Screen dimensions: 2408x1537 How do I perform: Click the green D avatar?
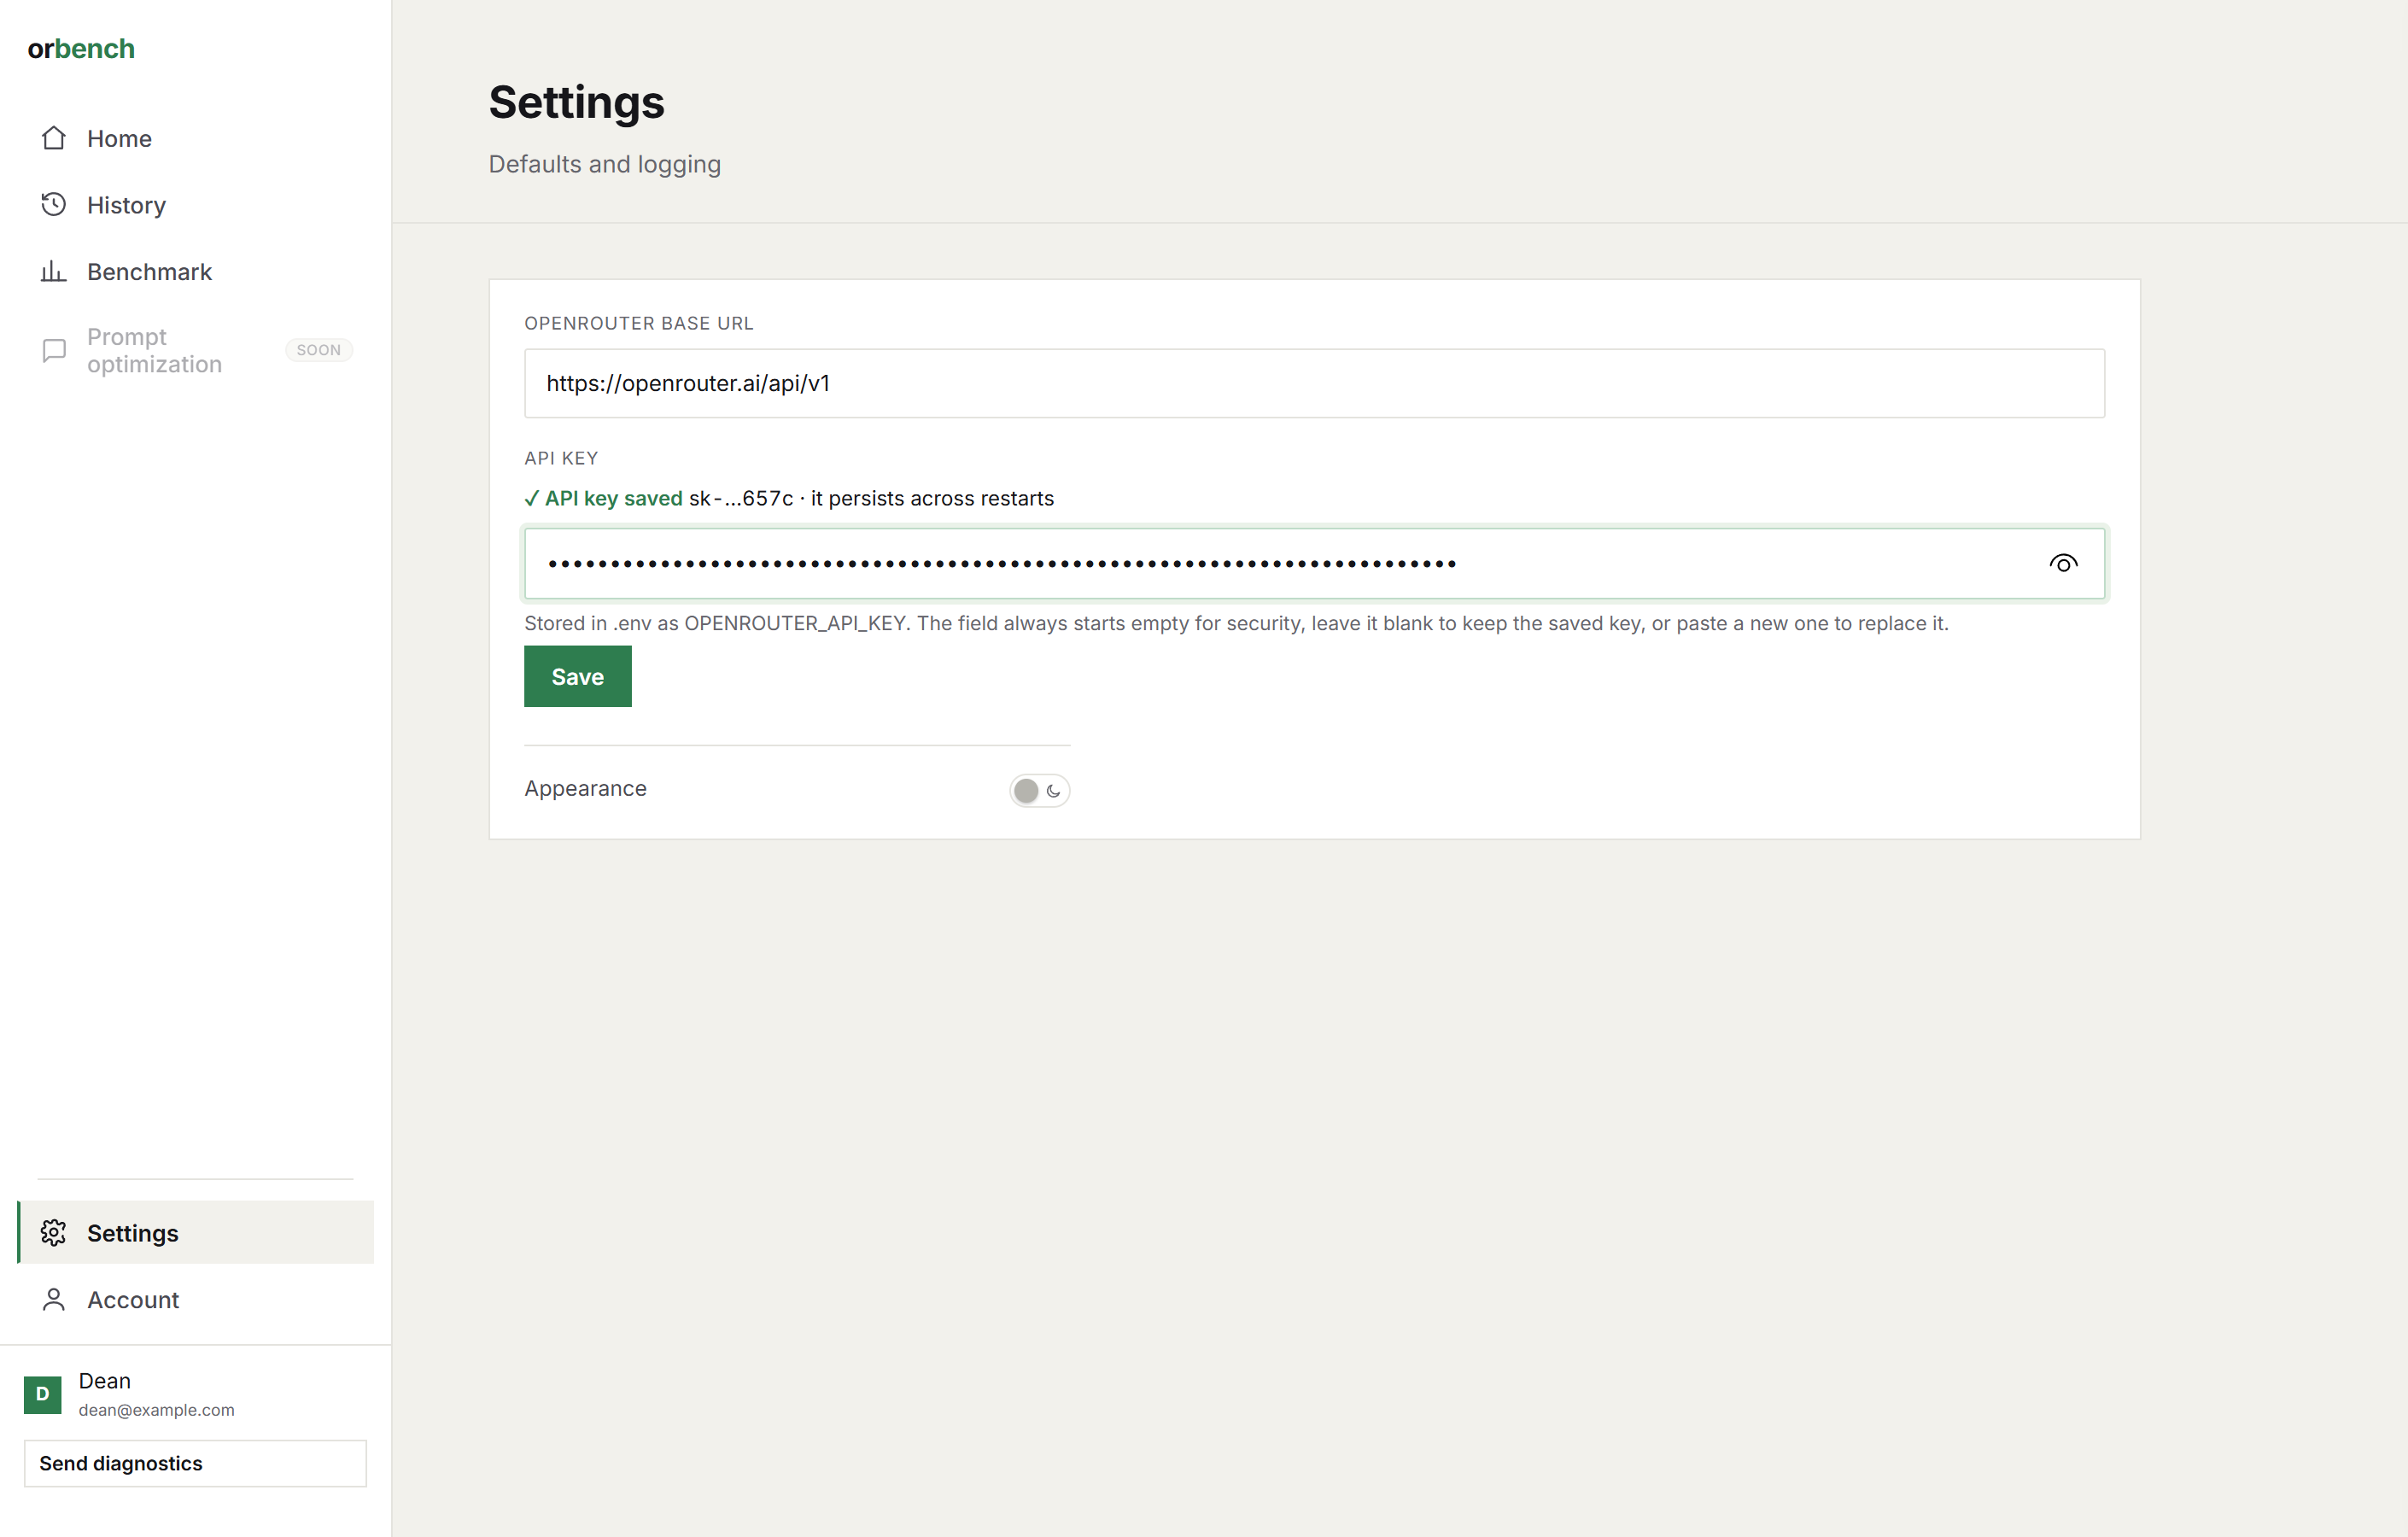(42, 1394)
